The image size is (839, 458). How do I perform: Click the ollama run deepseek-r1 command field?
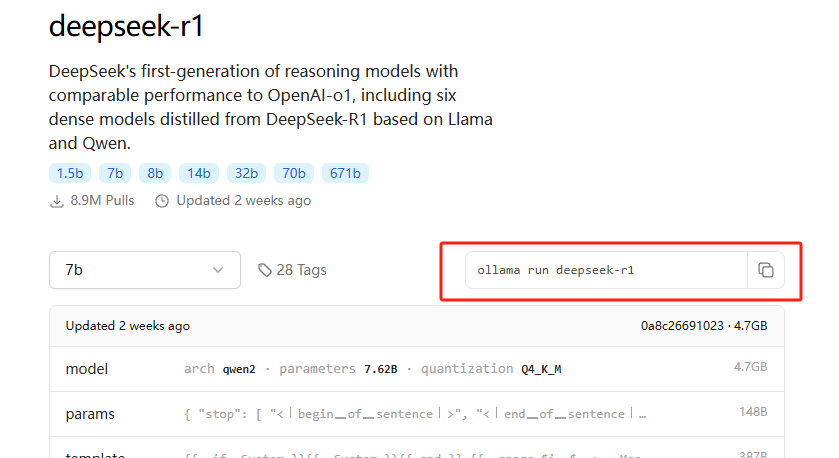pos(606,270)
